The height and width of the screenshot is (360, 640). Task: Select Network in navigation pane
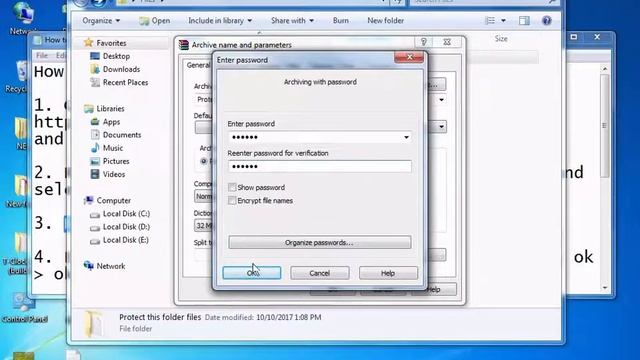[111, 266]
